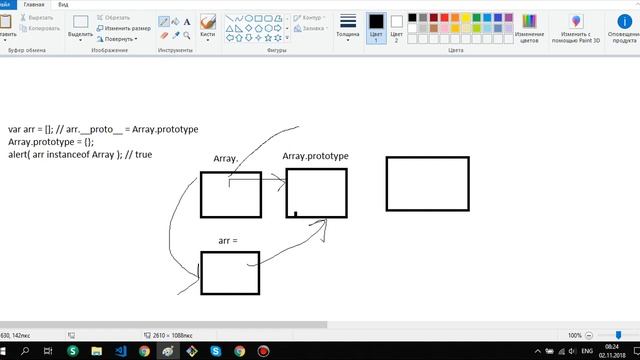Click the Обрезать (Crop) button
The height and width of the screenshot is (360, 640).
click(113, 18)
